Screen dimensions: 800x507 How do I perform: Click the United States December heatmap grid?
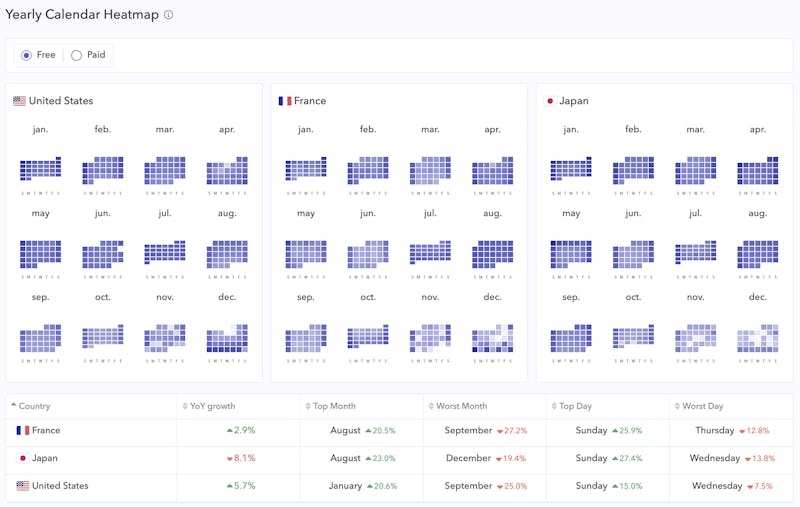[x=227, y=338]
